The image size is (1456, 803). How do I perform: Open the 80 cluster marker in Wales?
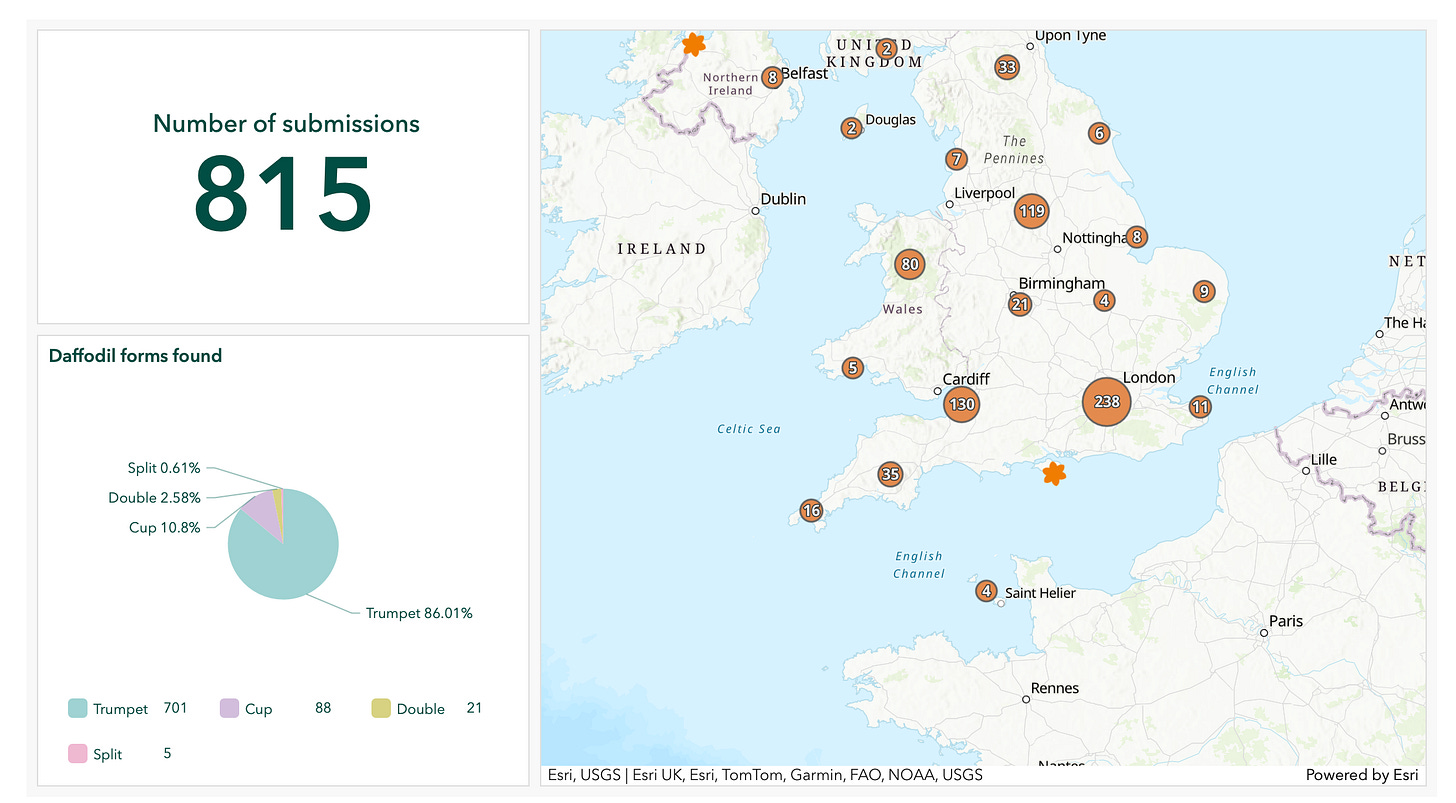coord(909,265)
